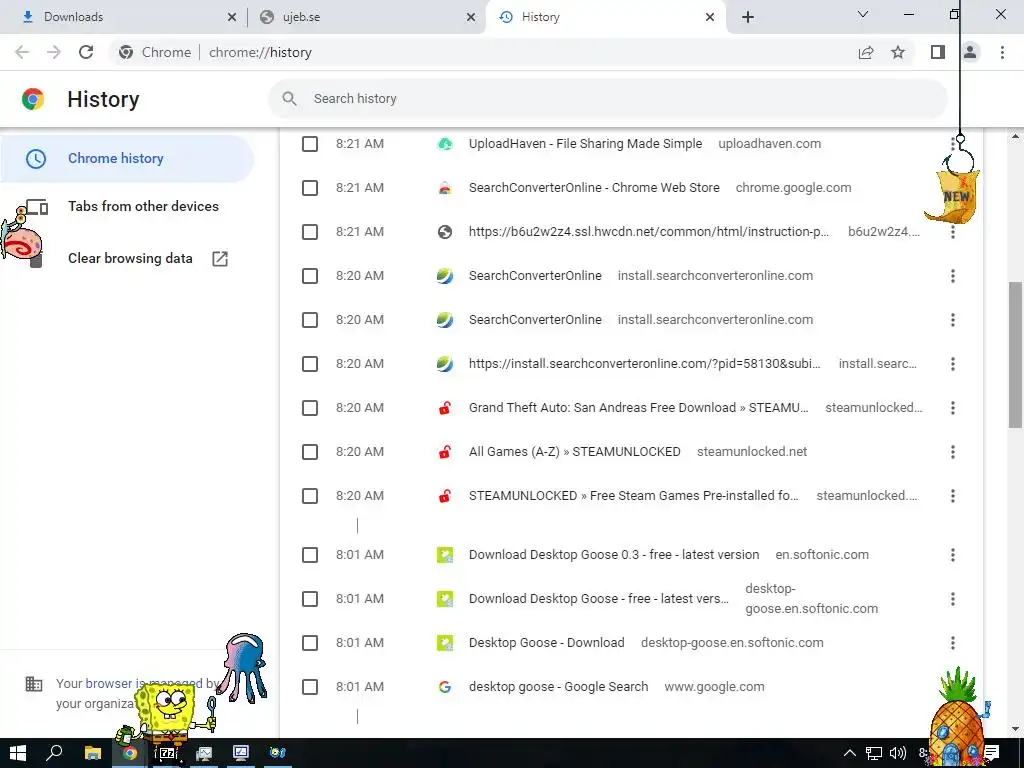This screenshot has height=768, width=1024.
Task: Click softonic favicon on Desktop Goose - Download
Action: pyautogui.click(x=445, y=643)
